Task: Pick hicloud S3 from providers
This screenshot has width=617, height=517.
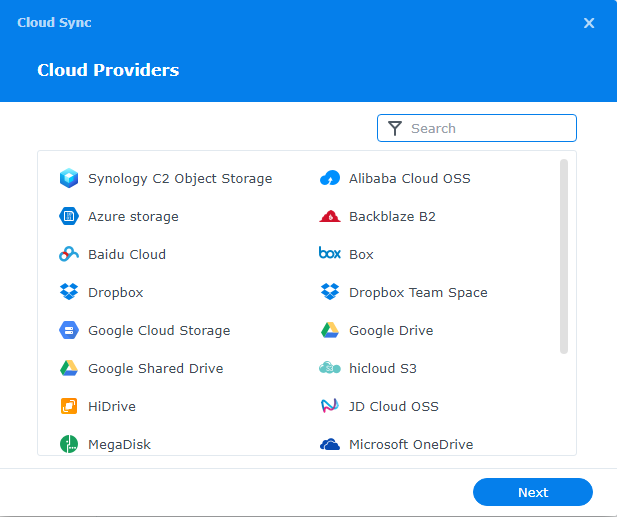Action: coord(382,369)
